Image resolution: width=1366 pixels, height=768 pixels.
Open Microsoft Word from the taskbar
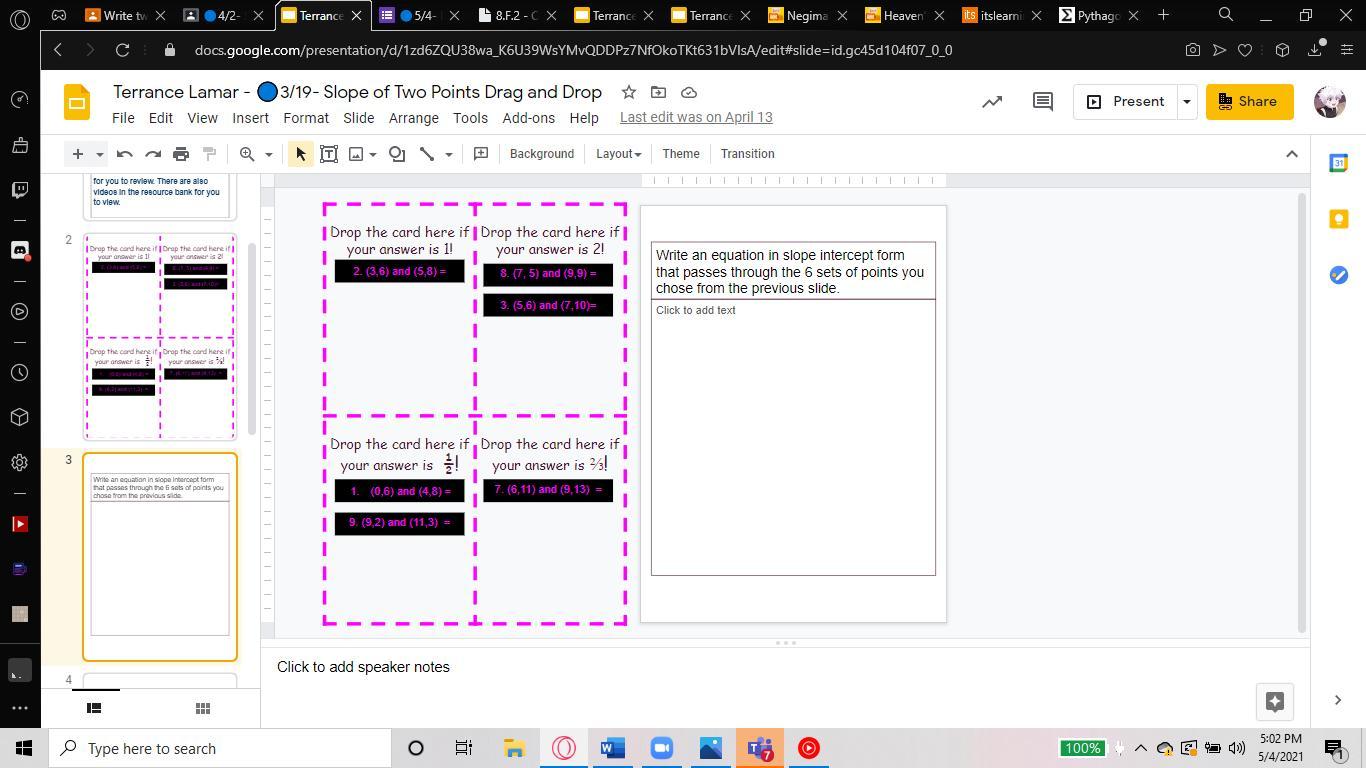613,748
